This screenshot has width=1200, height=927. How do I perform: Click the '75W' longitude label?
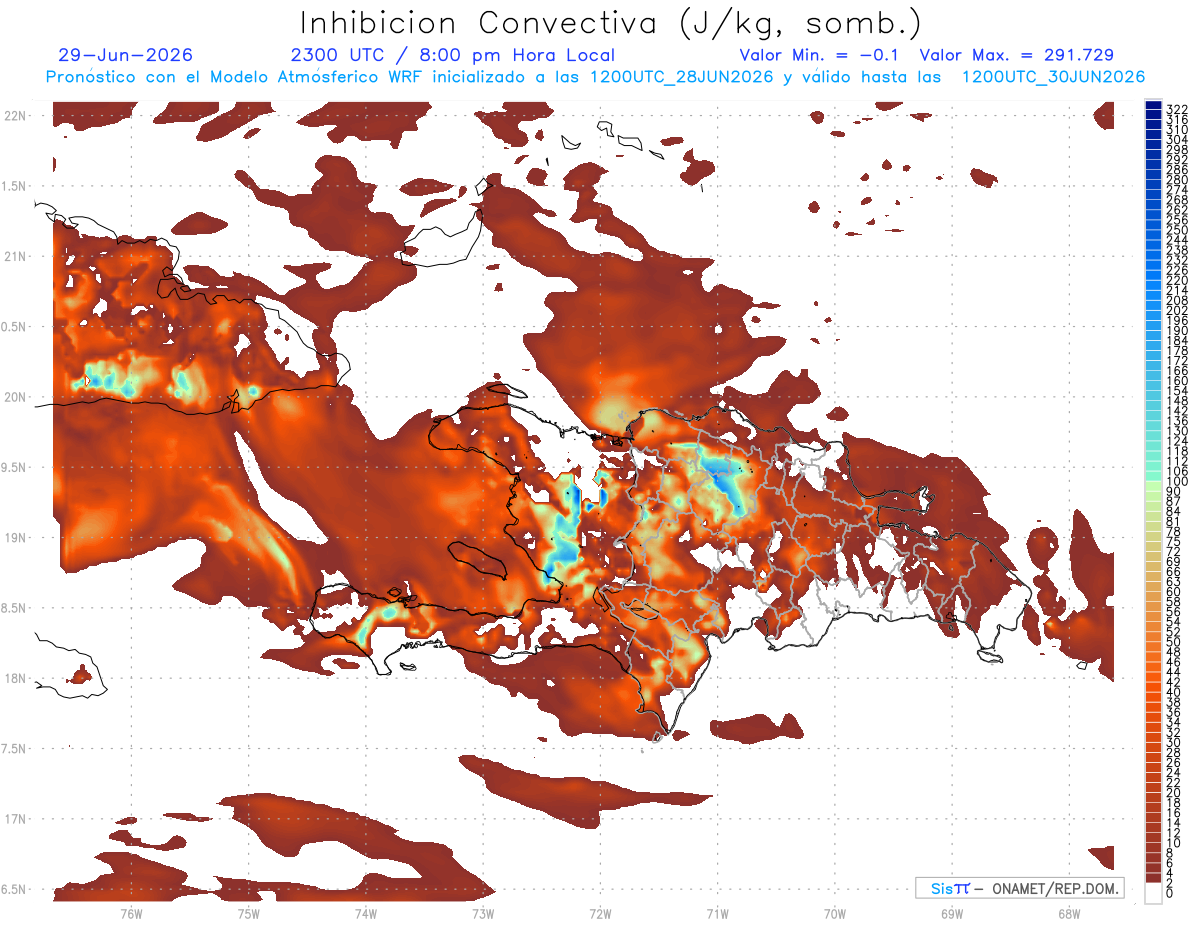(x=248, y=913)
